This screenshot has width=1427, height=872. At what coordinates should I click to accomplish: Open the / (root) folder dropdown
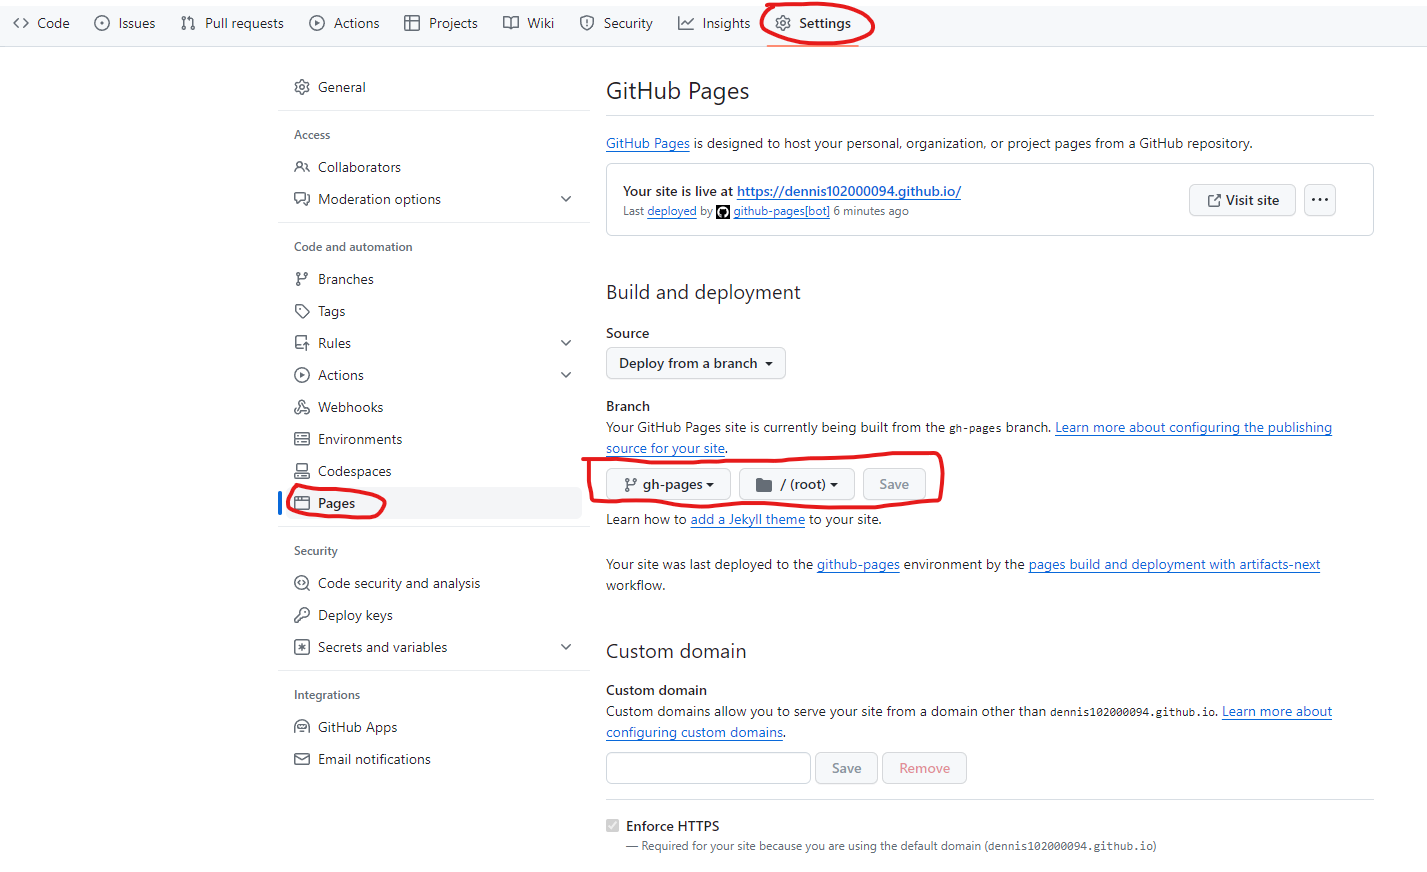click(797, 484)
